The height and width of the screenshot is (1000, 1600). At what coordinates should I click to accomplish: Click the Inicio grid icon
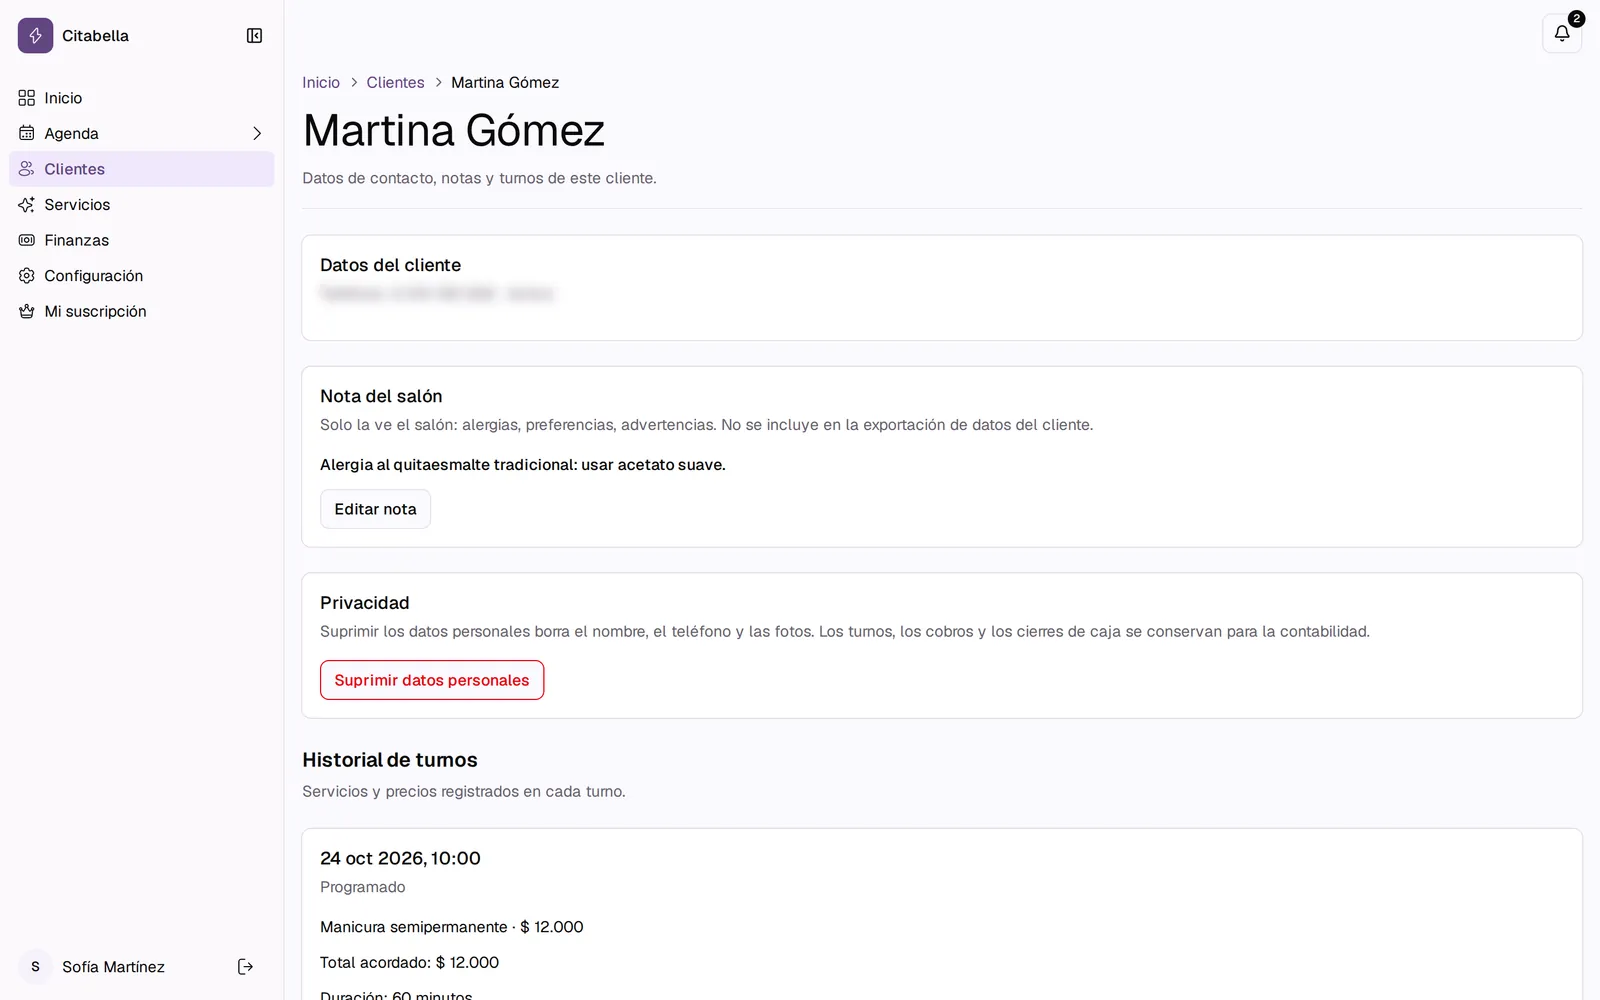[x=27, y=98]
